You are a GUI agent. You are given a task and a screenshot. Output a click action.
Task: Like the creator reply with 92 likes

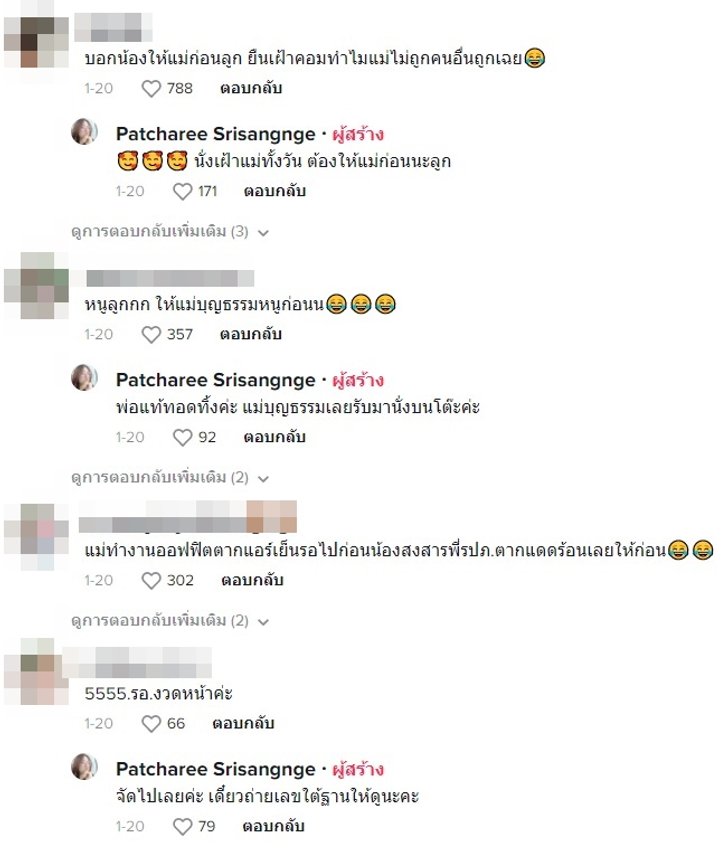pos(183,437)
